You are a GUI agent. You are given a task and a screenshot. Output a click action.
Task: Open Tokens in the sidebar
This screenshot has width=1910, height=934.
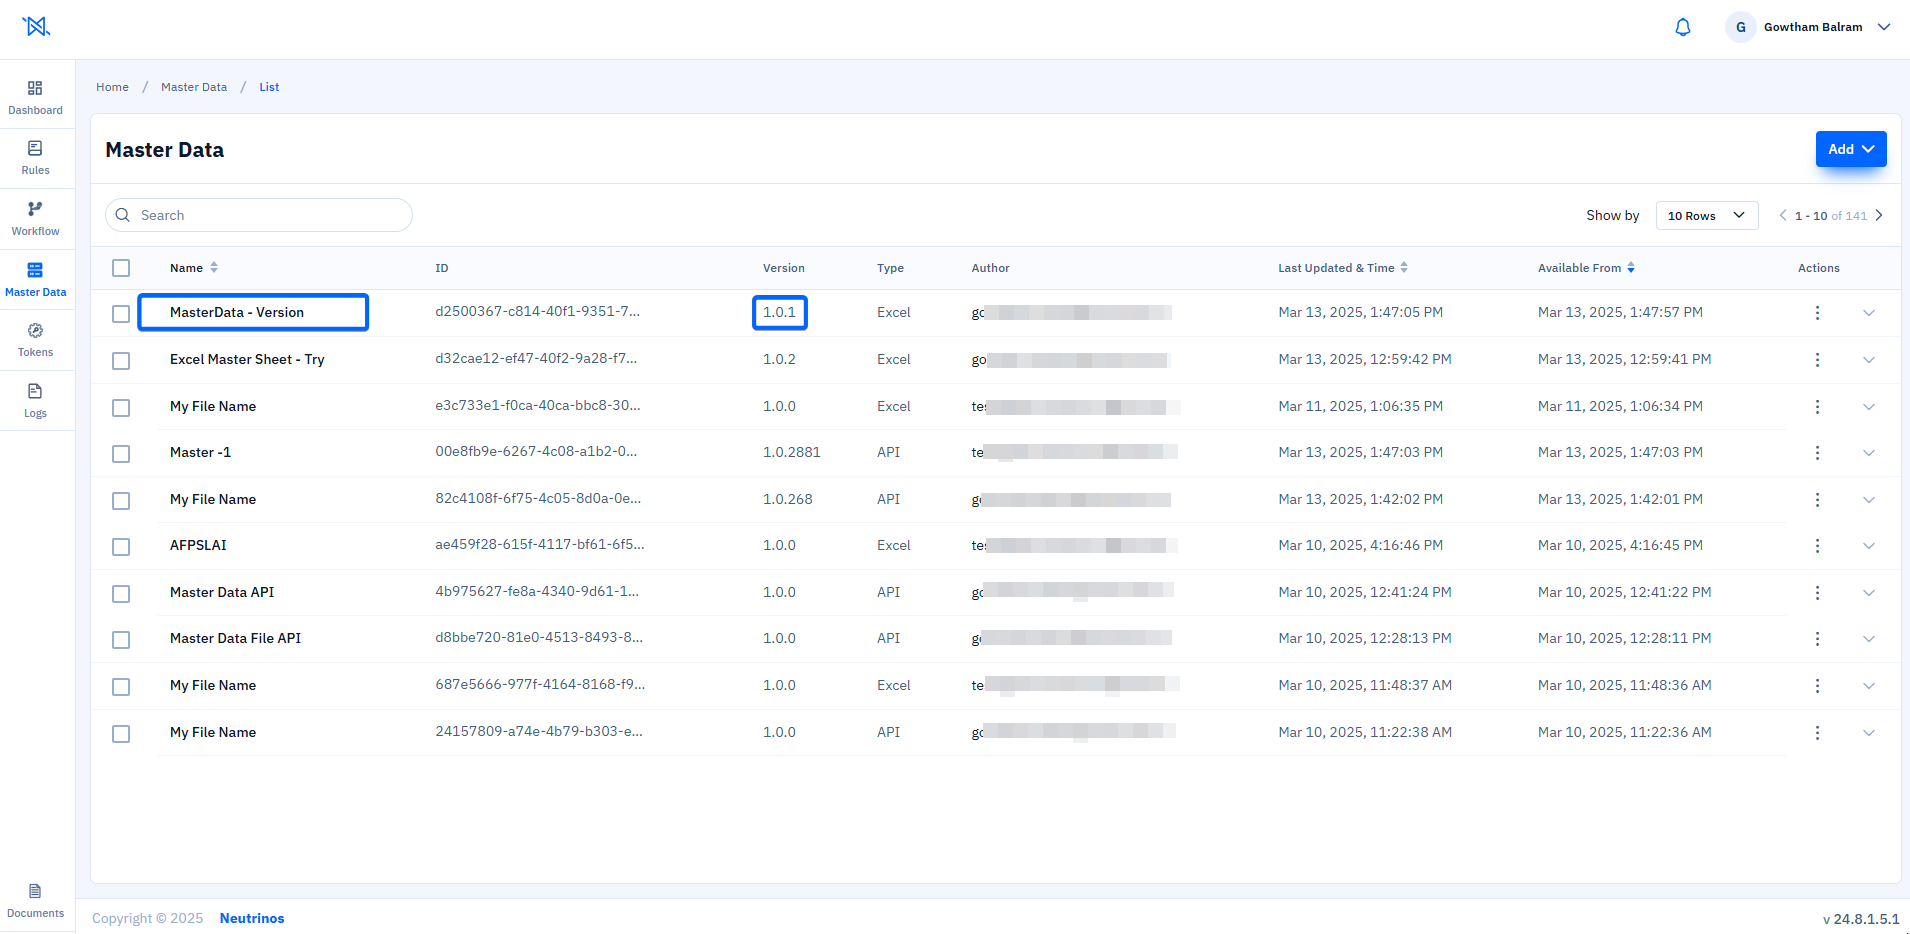[36, 340]
